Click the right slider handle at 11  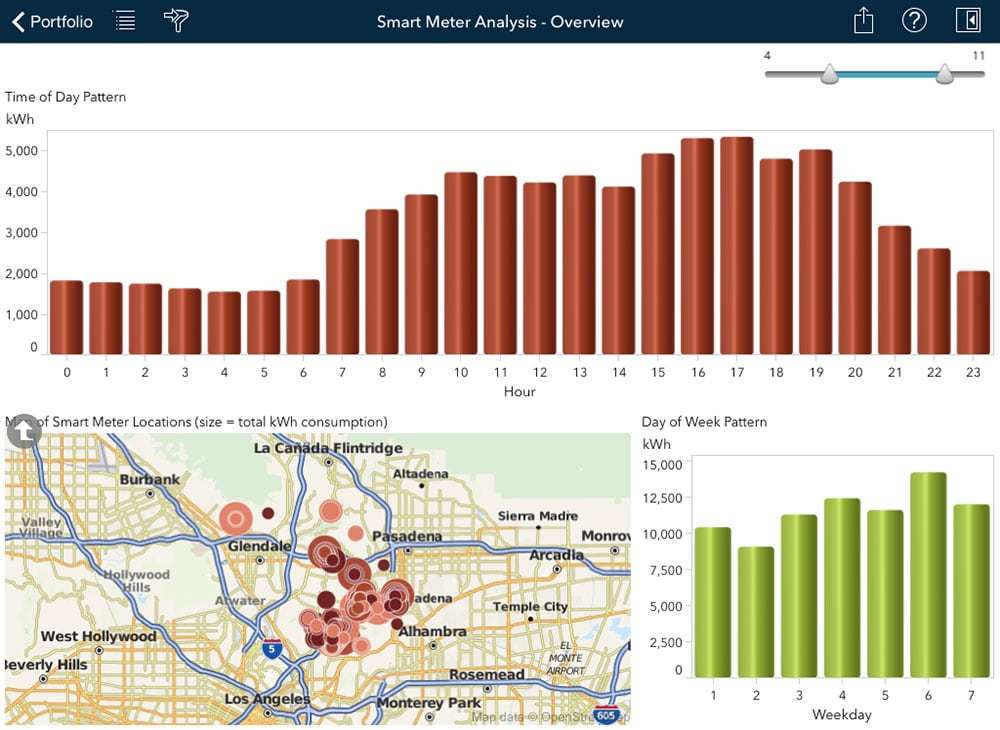[x=944, y=74]
